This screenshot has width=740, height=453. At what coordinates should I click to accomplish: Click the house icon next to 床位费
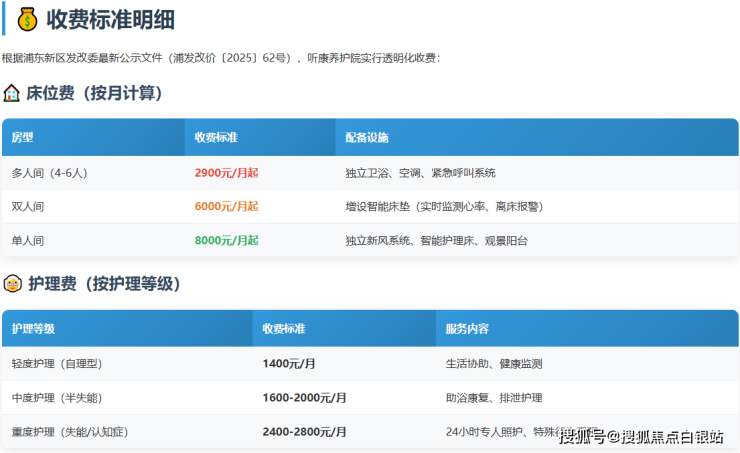[x=12, y=93]
